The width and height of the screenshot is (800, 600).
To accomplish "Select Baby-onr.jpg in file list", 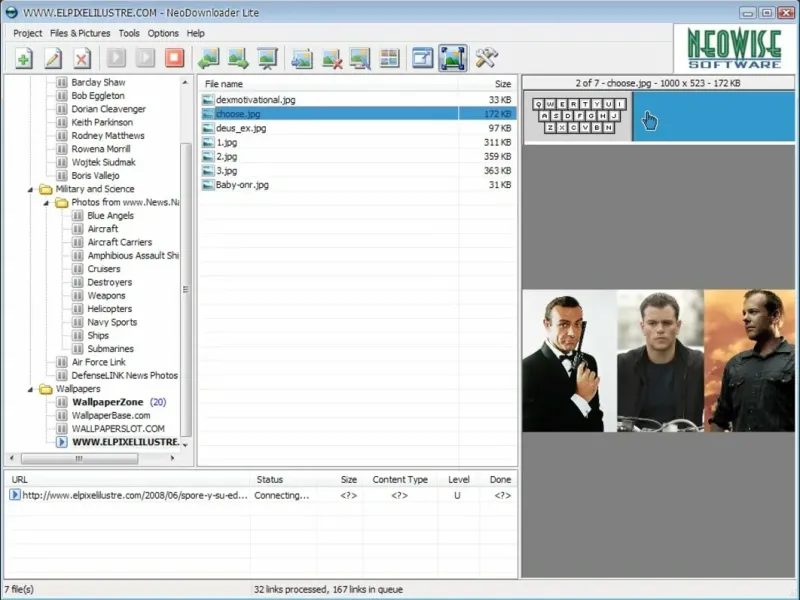I will [x=242, y=185].
